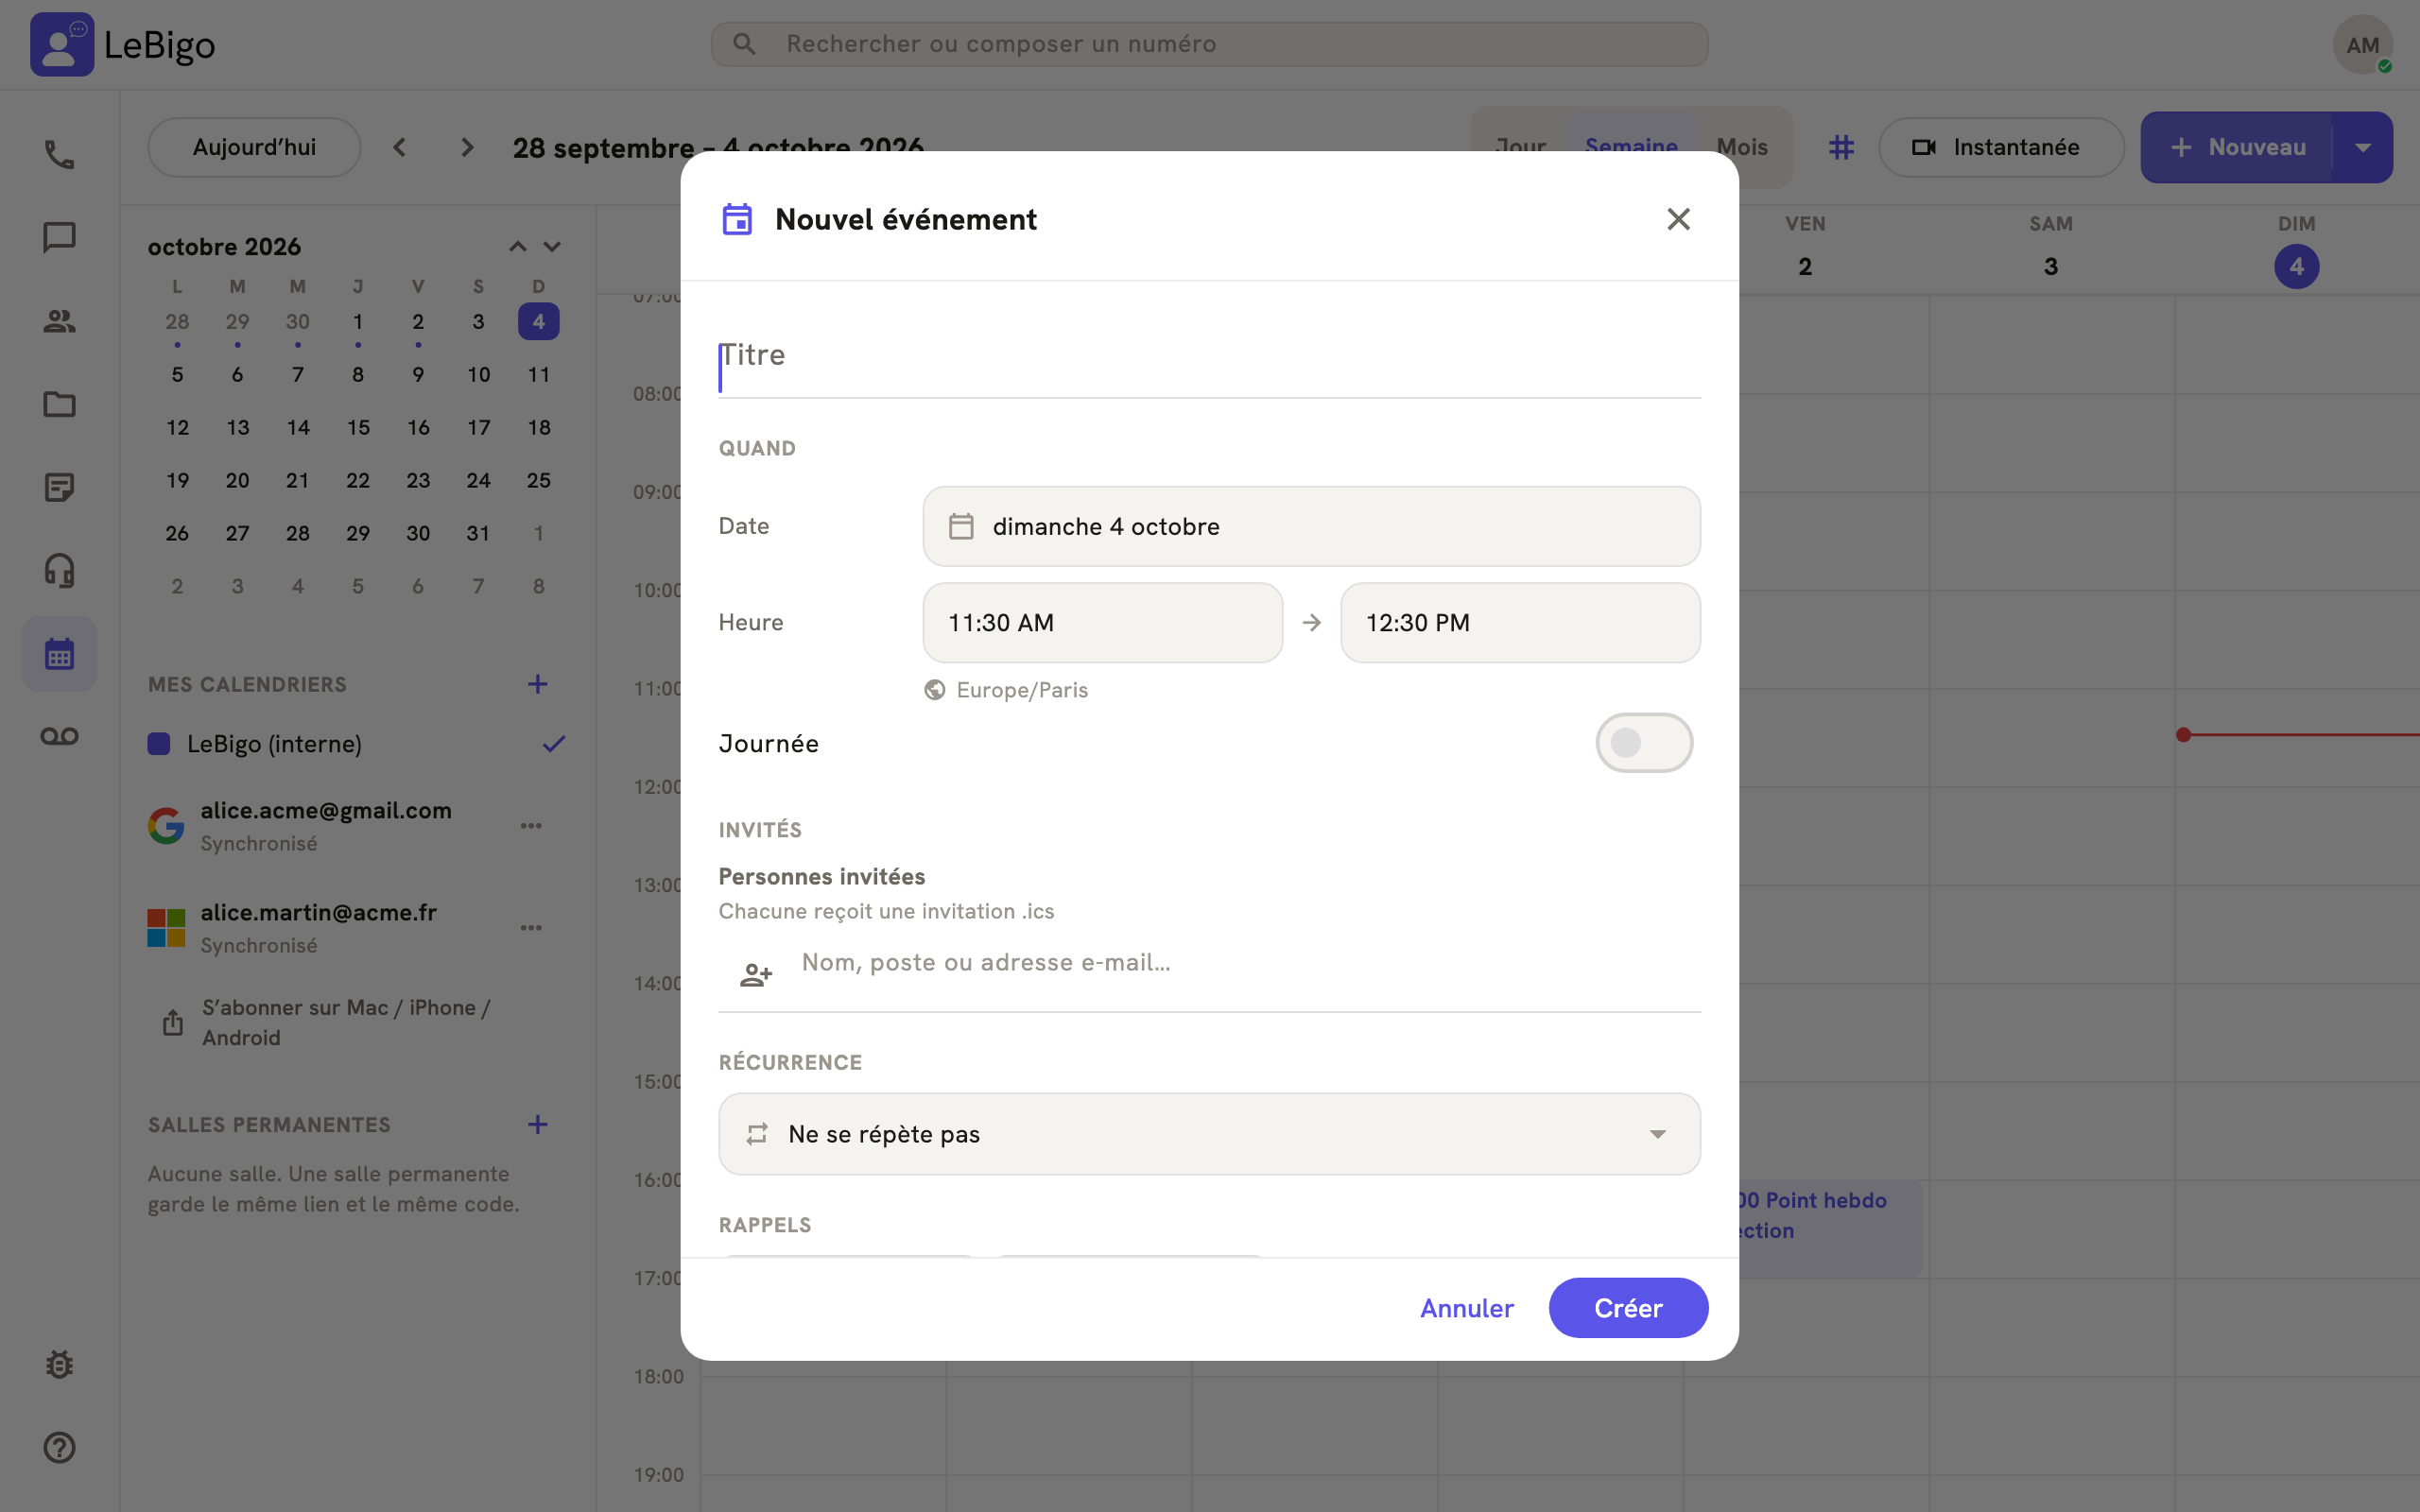
Task: Open options for alice.martin@acme.fr calendar
Action: pyautogui.click(x=531, y=928)
